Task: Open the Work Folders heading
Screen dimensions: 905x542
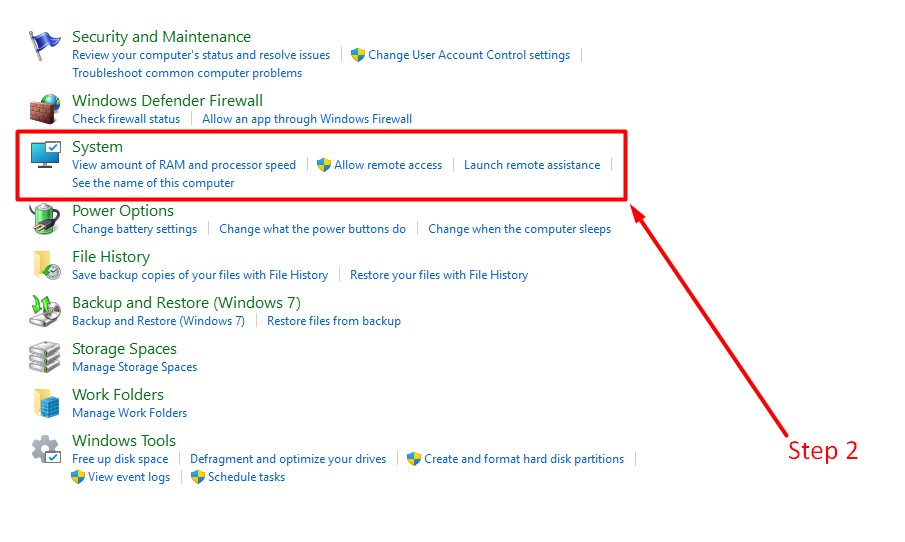Action: pyautogui.click(x=118, y=395)
